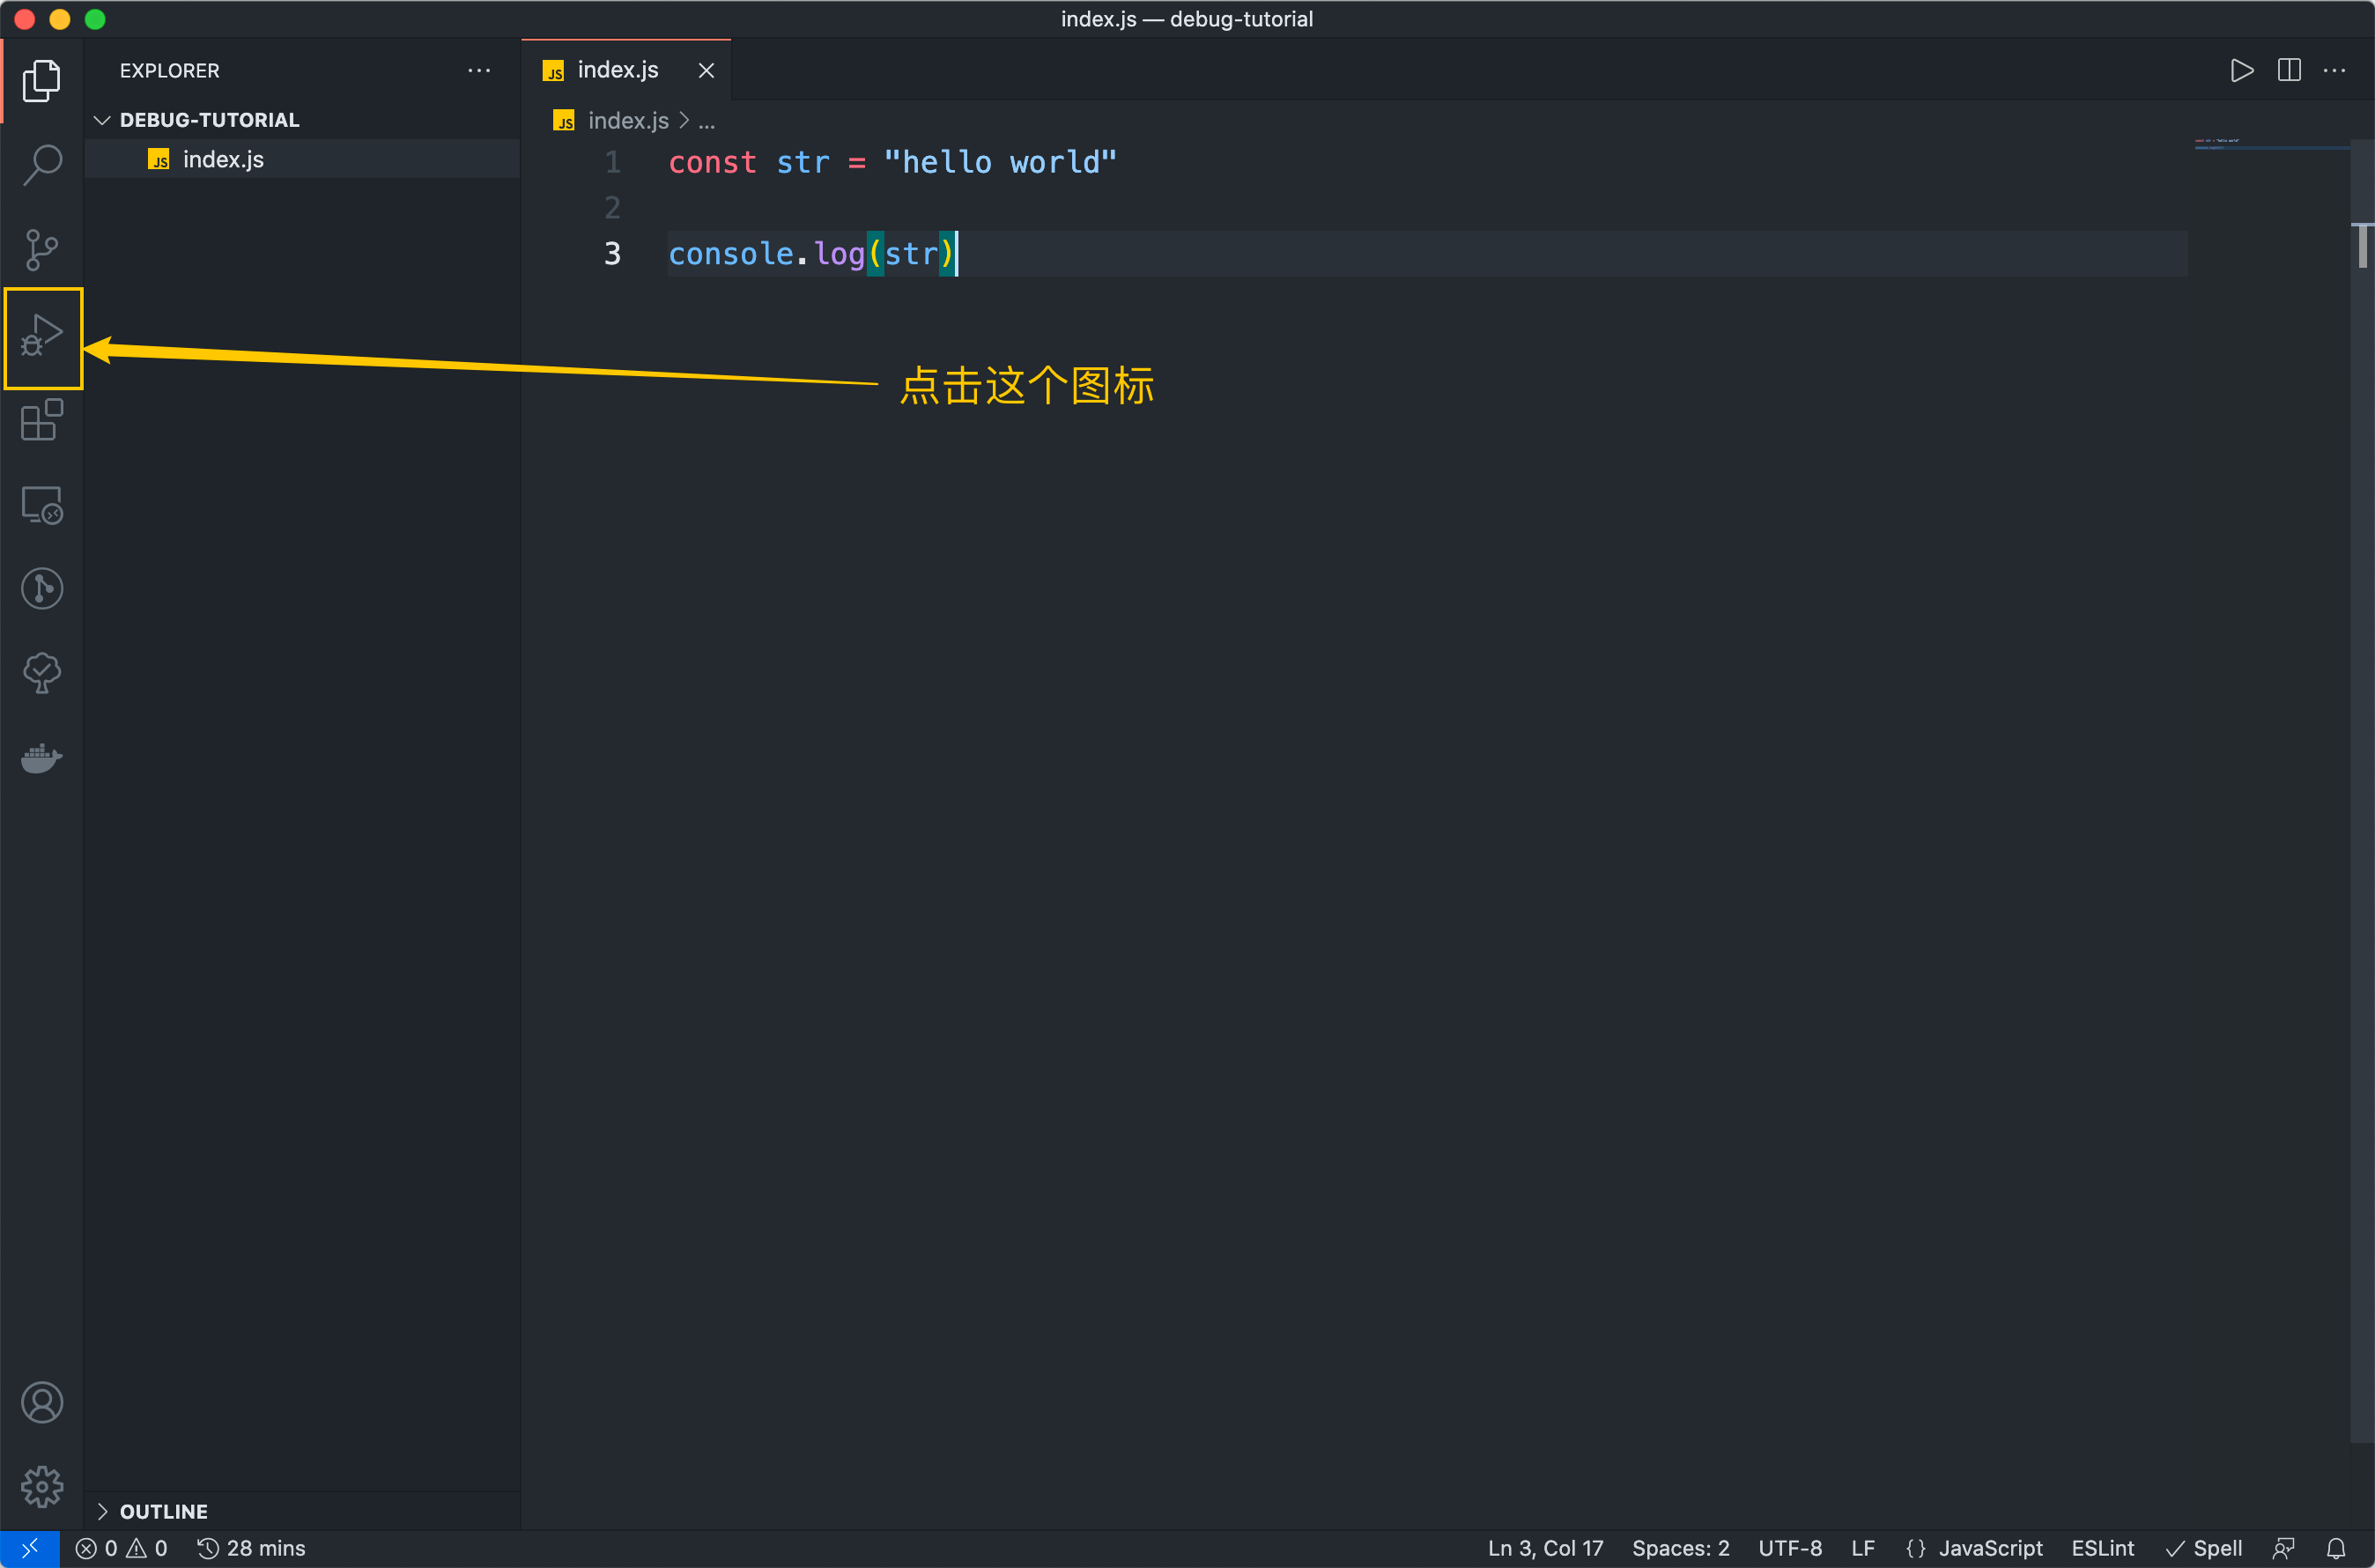Click Spaces: 2 indentation setting
2375x1568 pixels.
point(1680,1548)
